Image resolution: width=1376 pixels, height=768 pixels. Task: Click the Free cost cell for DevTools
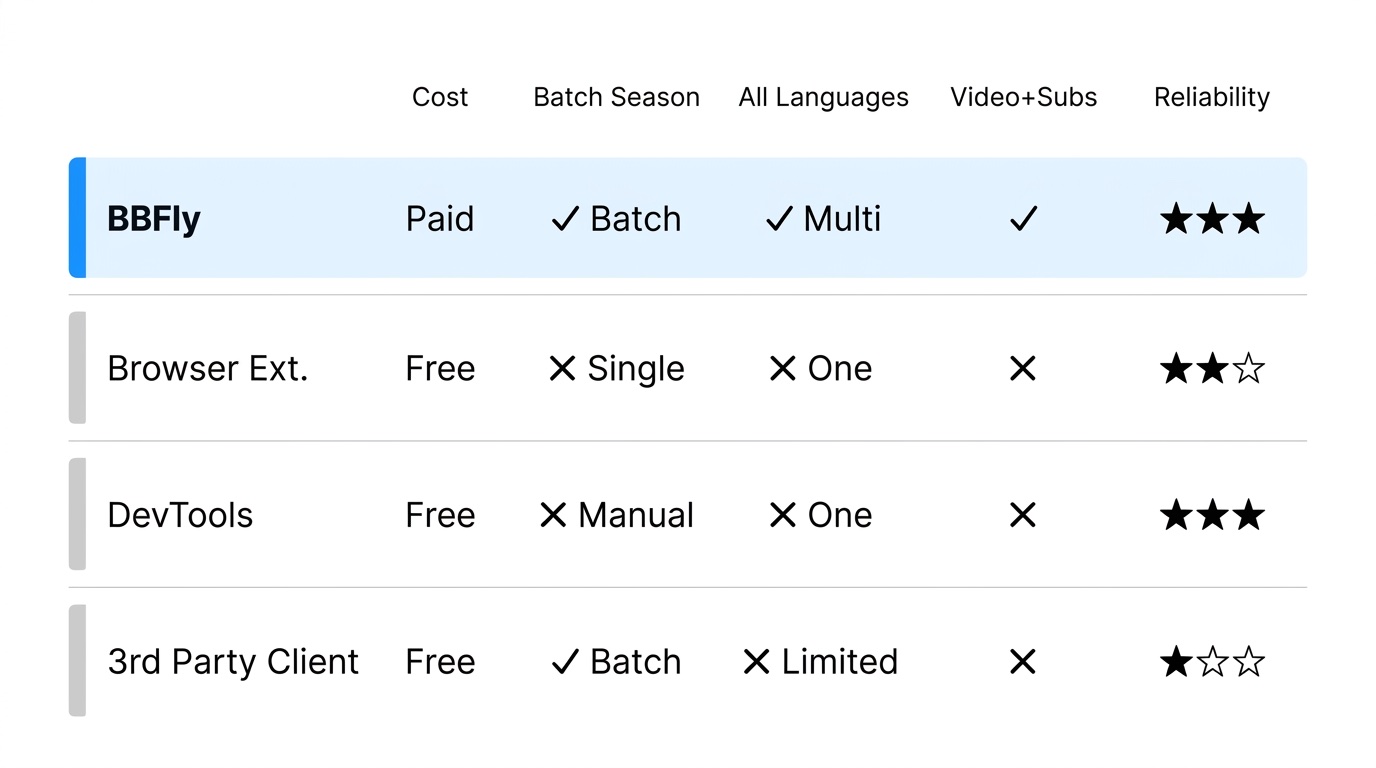(440, 515)
